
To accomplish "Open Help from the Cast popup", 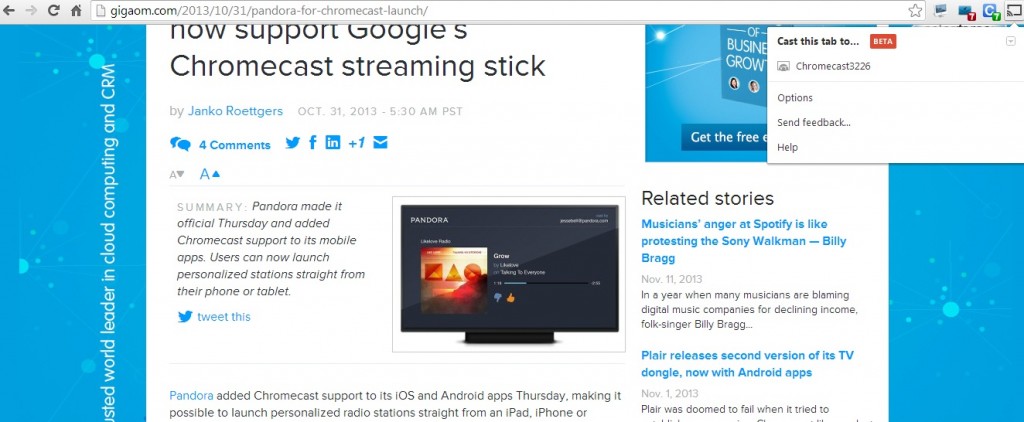I will pos(788,147).
